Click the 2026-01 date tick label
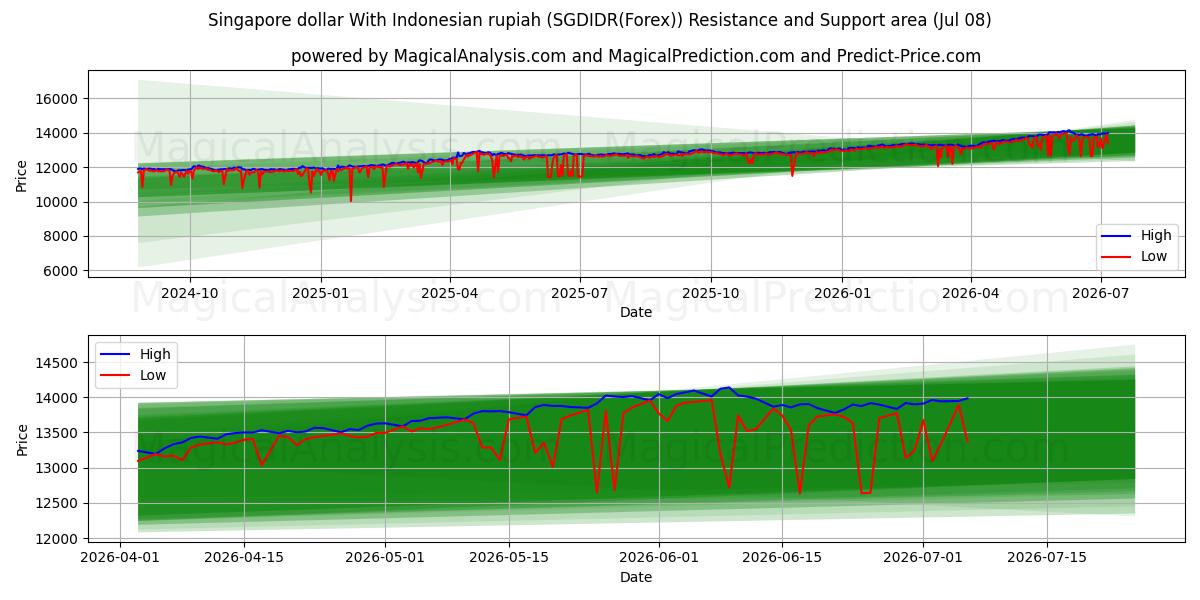1200x600 pixels. [842, 294]
